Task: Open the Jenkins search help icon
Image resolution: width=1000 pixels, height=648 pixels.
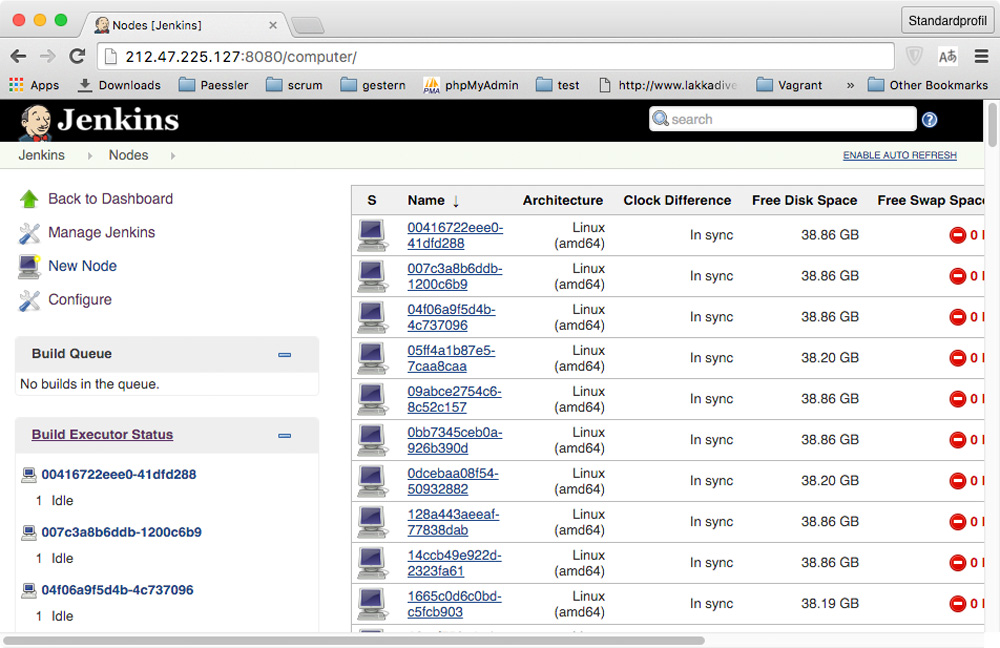Action: pos(929,120)
